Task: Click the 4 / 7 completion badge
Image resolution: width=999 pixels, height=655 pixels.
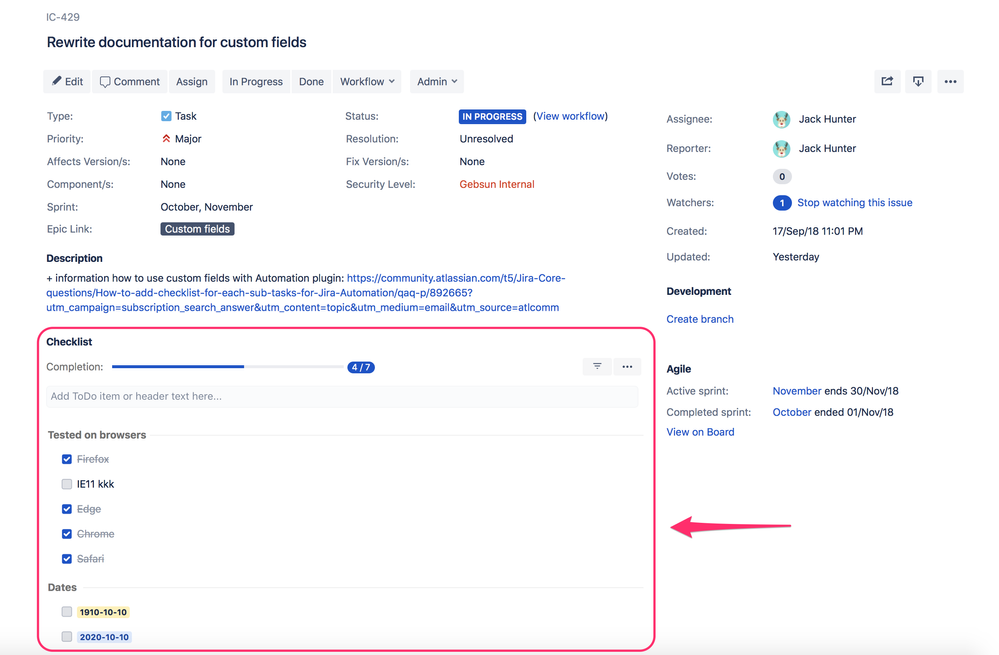Action: (x=361, y=368)
